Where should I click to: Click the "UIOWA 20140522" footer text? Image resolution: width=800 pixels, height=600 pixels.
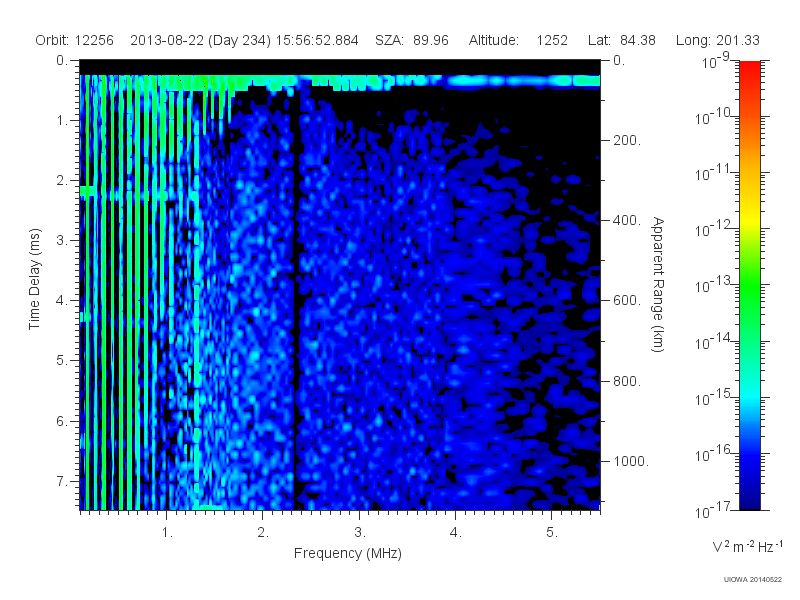753,580
